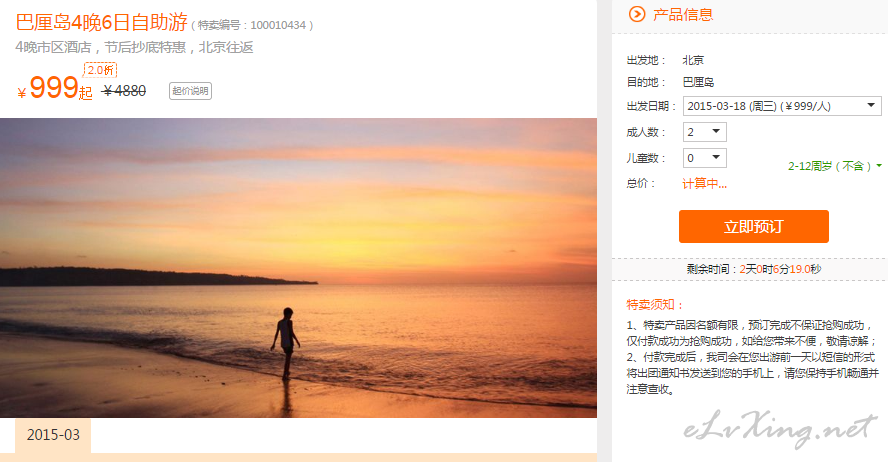Click the crossed-out ￥4880 original price

click(124, 91)
